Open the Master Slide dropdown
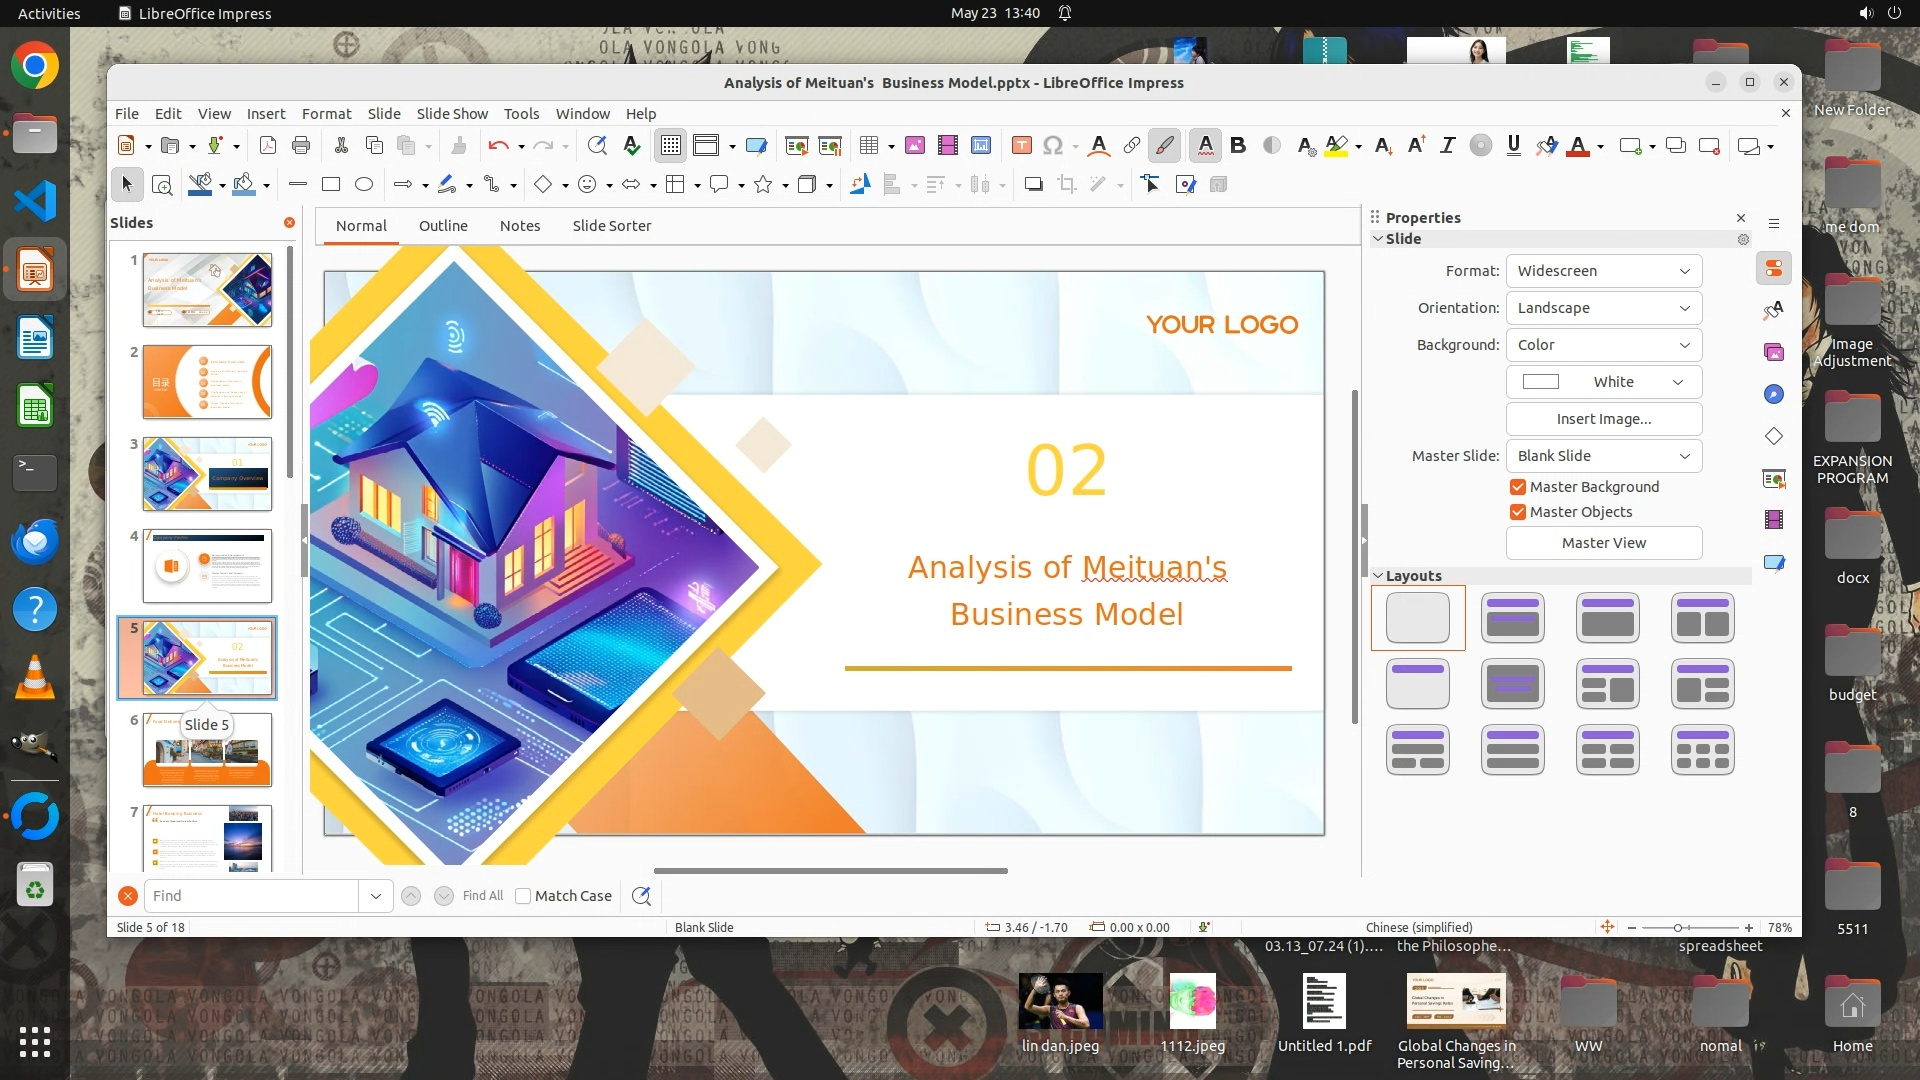The height and width of the screenshot is (1080, 1920). point(1603,456)
